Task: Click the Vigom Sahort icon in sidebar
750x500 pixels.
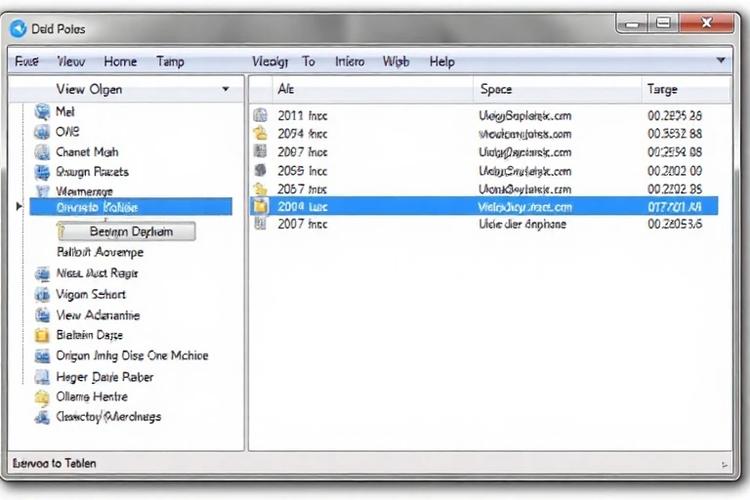Action: pos(42,295)
